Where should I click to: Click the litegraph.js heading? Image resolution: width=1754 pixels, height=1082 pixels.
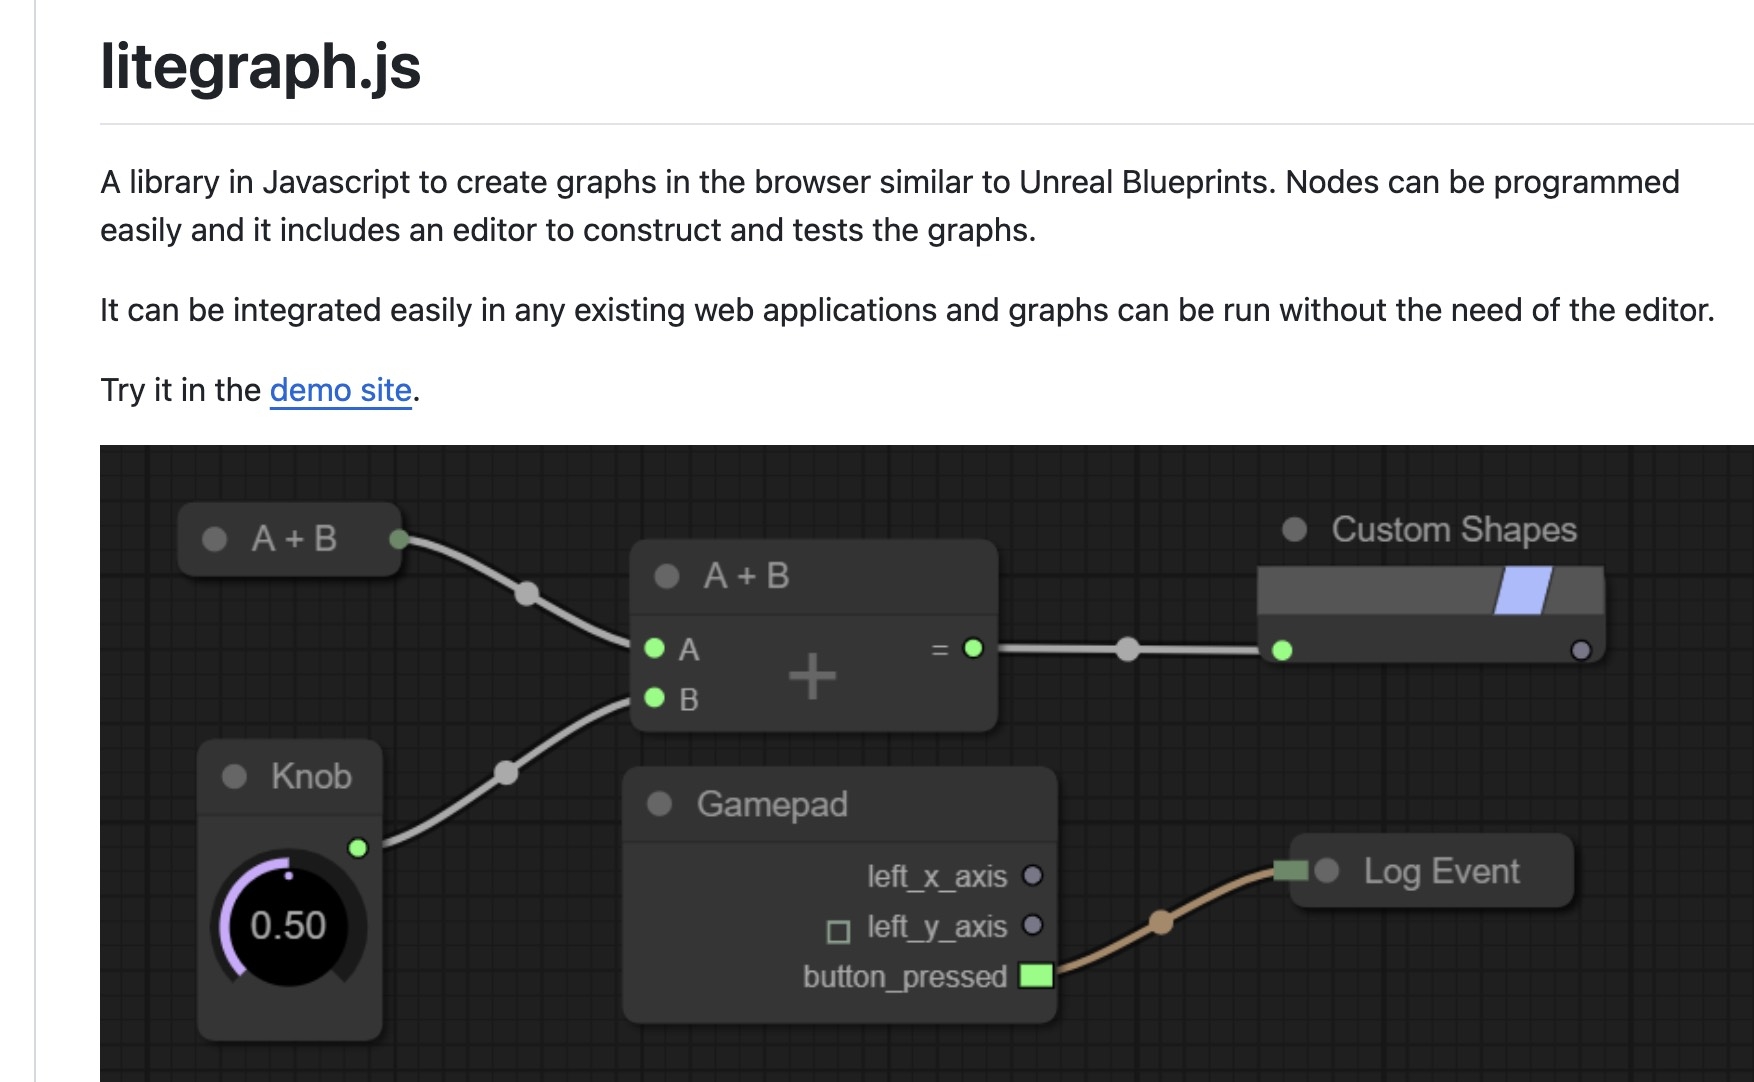(x=260, y=66)
